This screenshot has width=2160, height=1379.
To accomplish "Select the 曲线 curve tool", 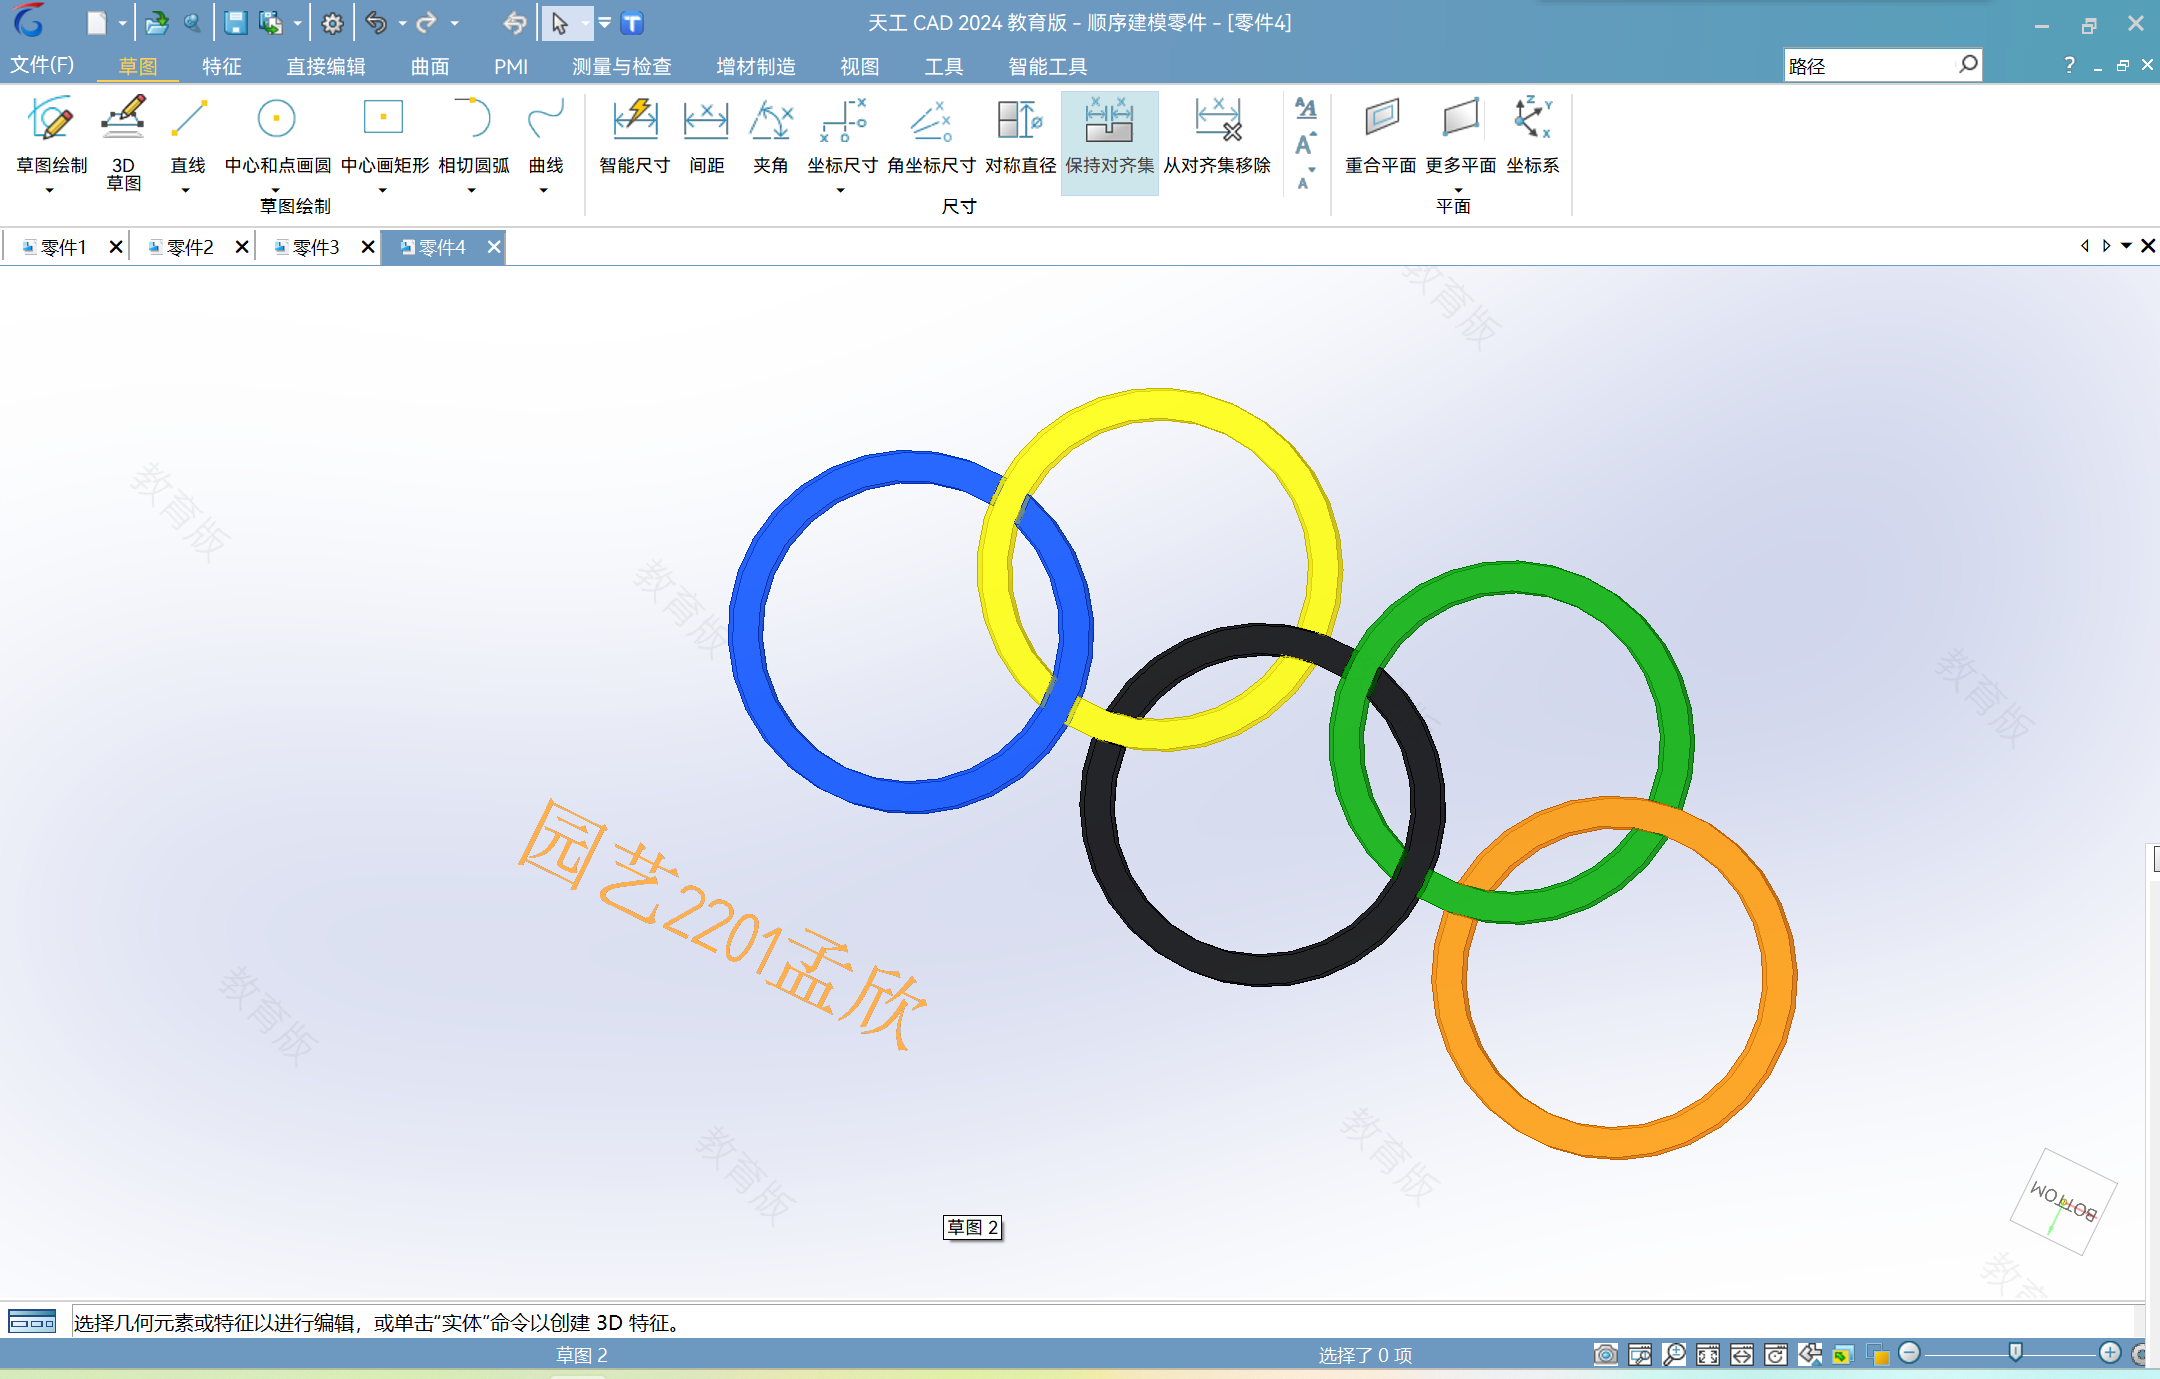I will coord(546,135).
